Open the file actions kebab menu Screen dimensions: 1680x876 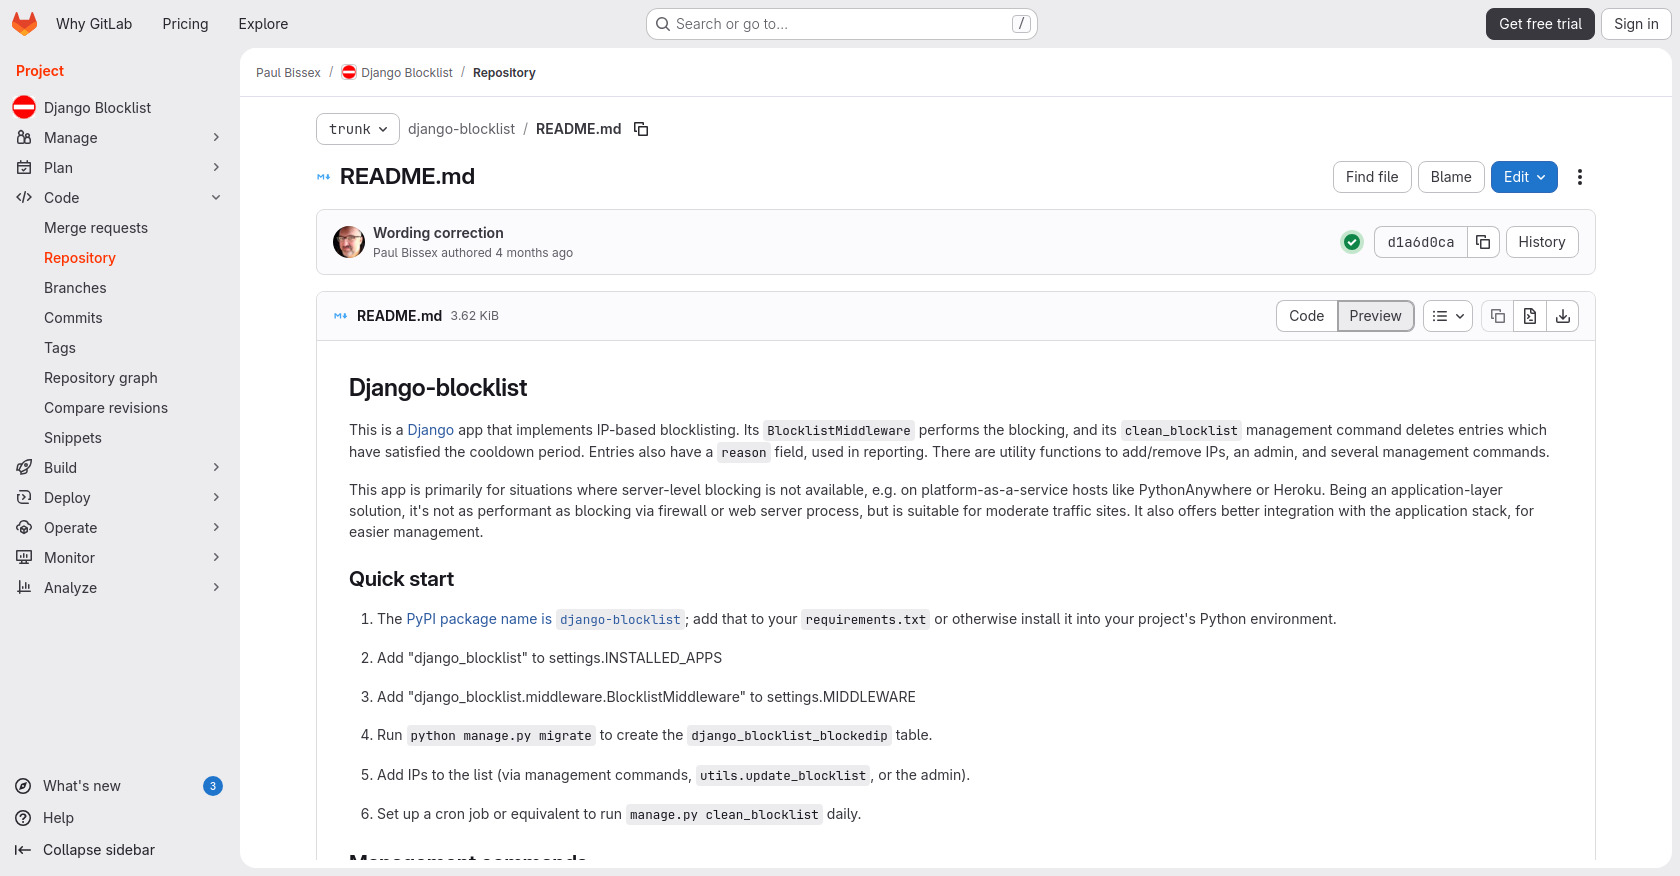(x=1580, y=177)
